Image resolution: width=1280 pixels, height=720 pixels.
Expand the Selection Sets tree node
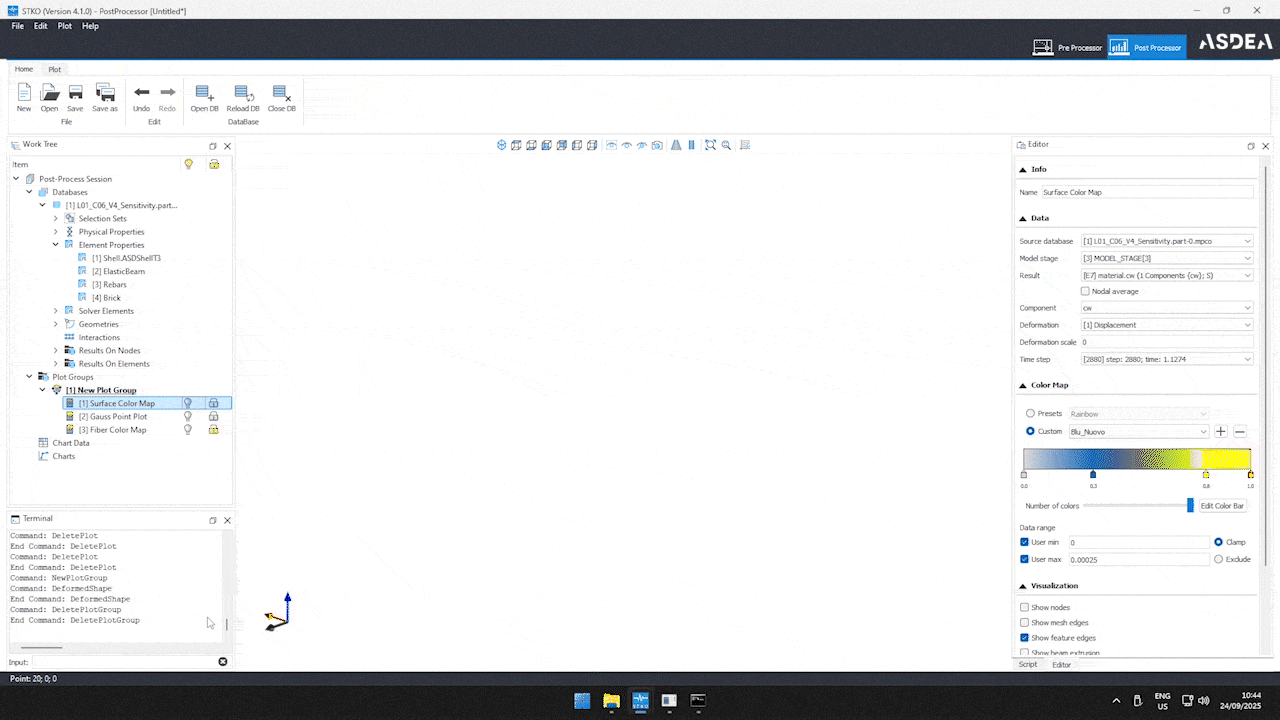(56, 218)
